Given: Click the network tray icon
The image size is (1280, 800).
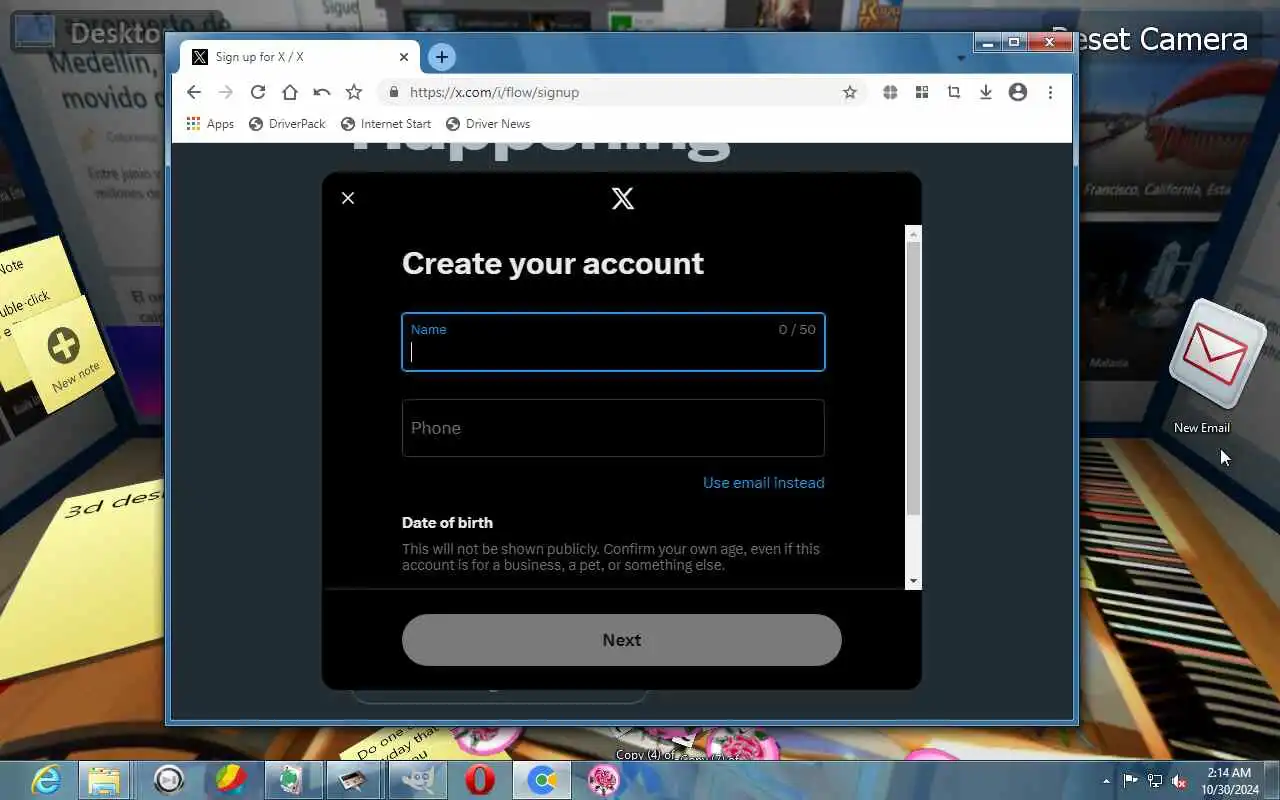Looking at the screenshot, I should (x=1155, y=781).
